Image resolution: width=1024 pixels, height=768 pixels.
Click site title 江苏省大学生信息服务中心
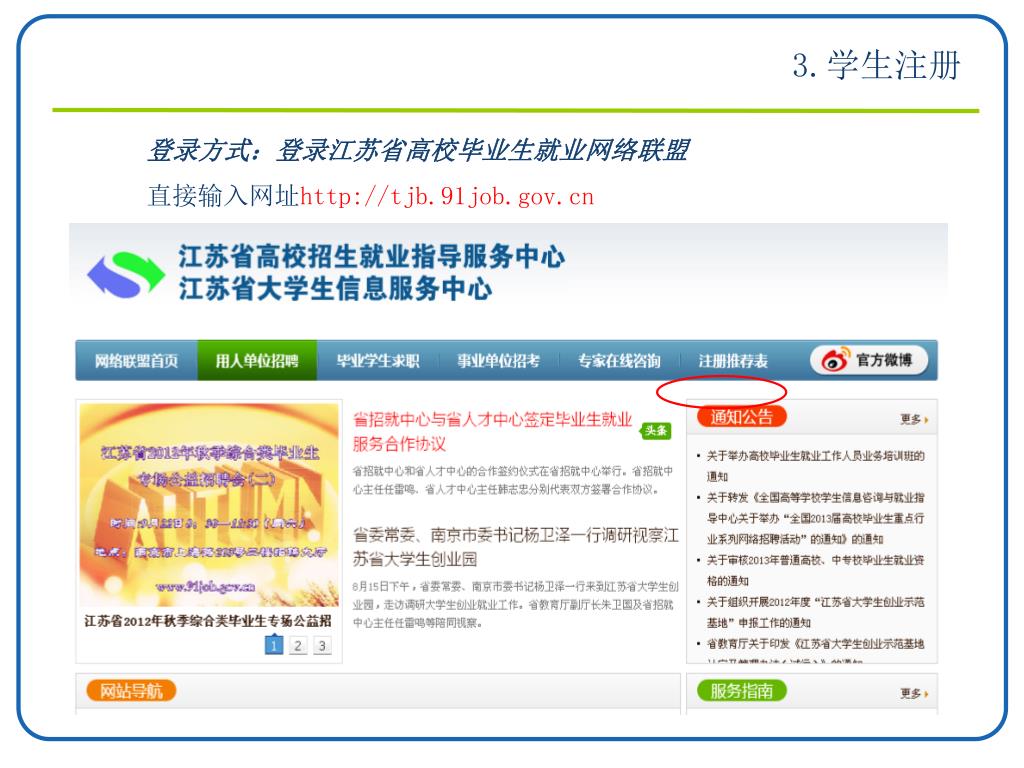pos(335,288)
